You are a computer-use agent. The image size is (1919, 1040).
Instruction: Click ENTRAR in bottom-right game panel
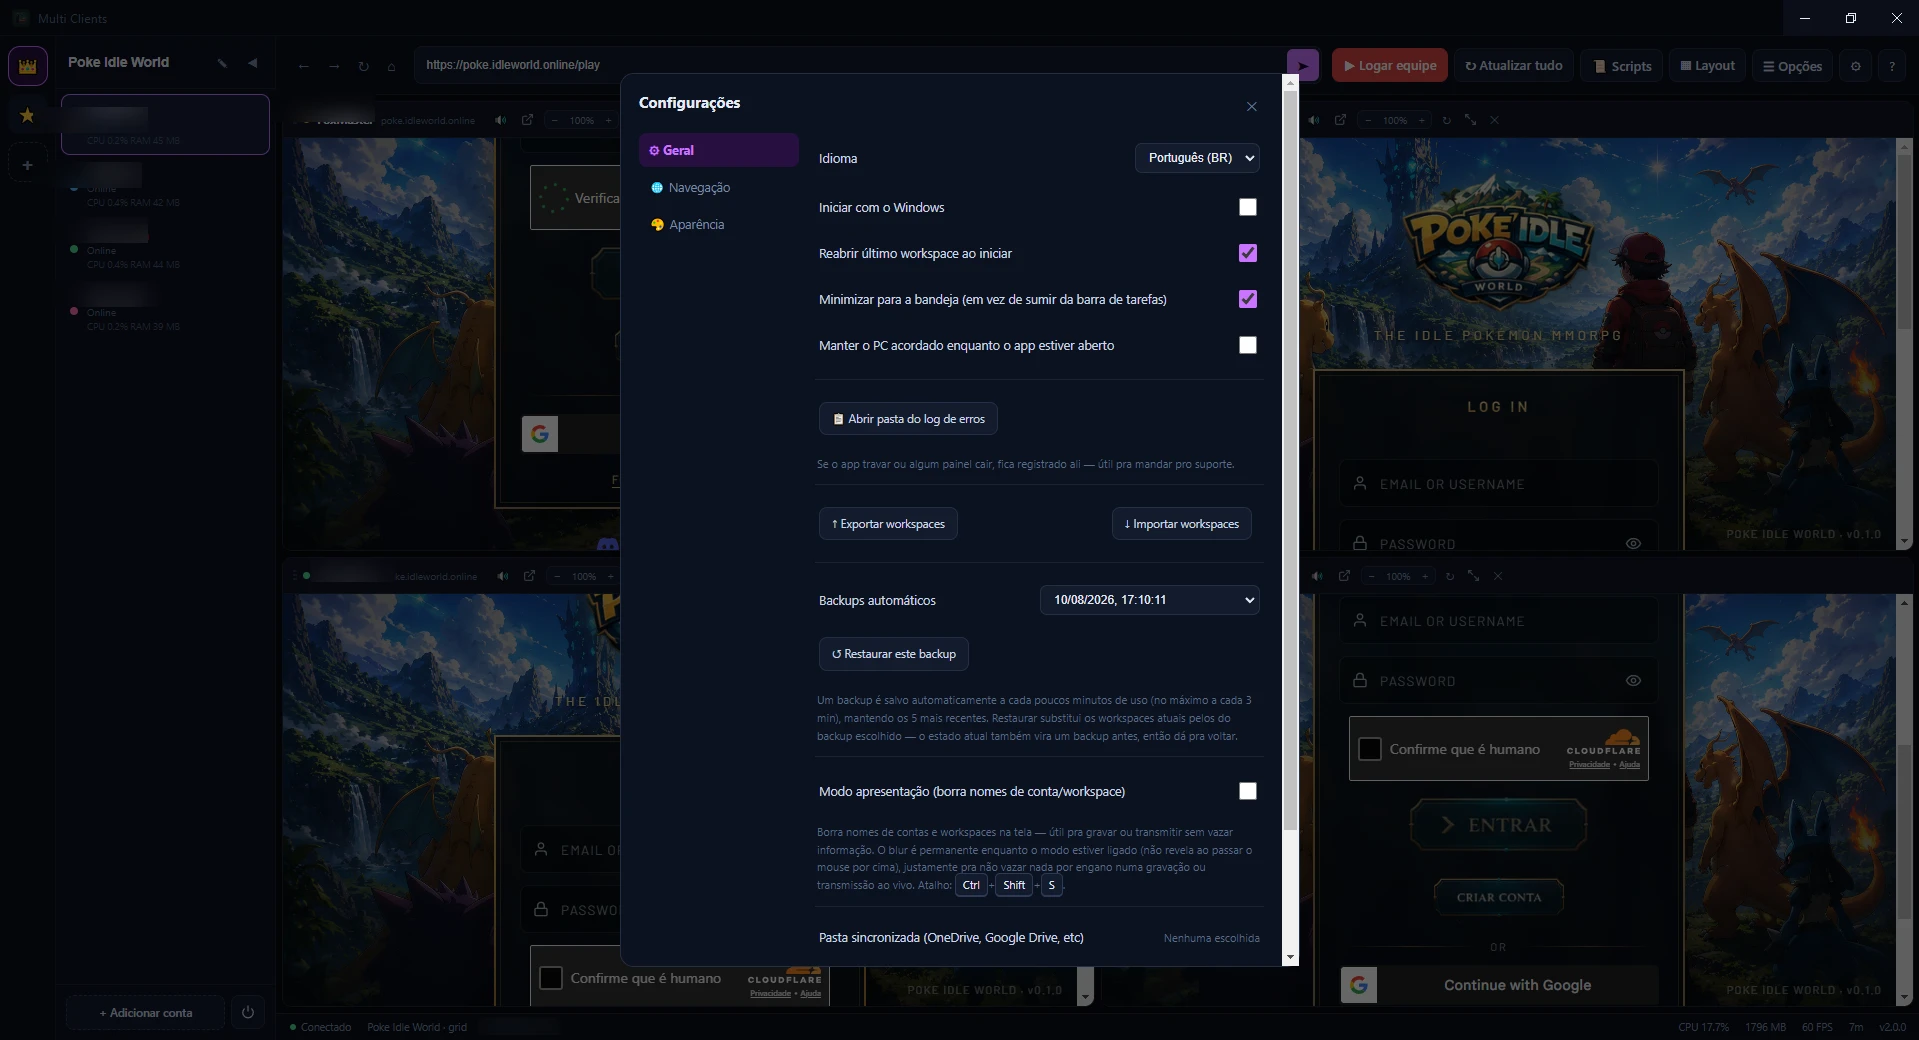[x=1498, y=825]
